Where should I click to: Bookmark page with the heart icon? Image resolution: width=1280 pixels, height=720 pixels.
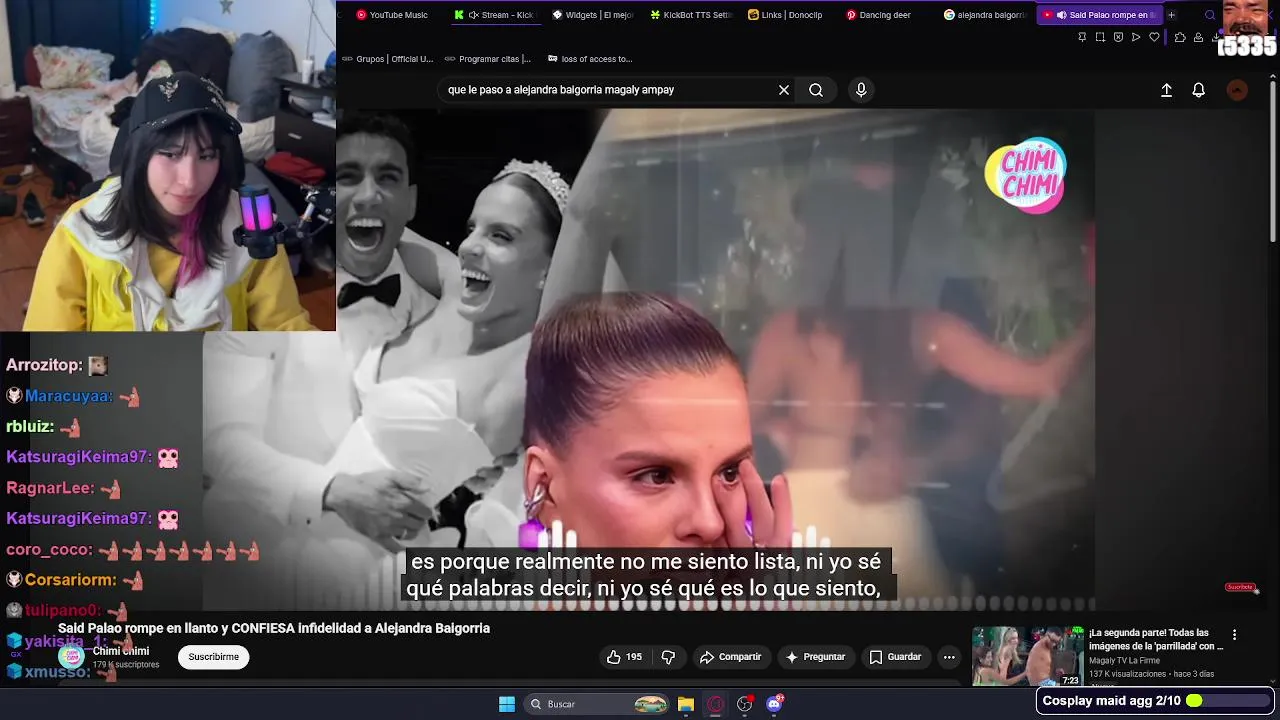point(1154,37)
